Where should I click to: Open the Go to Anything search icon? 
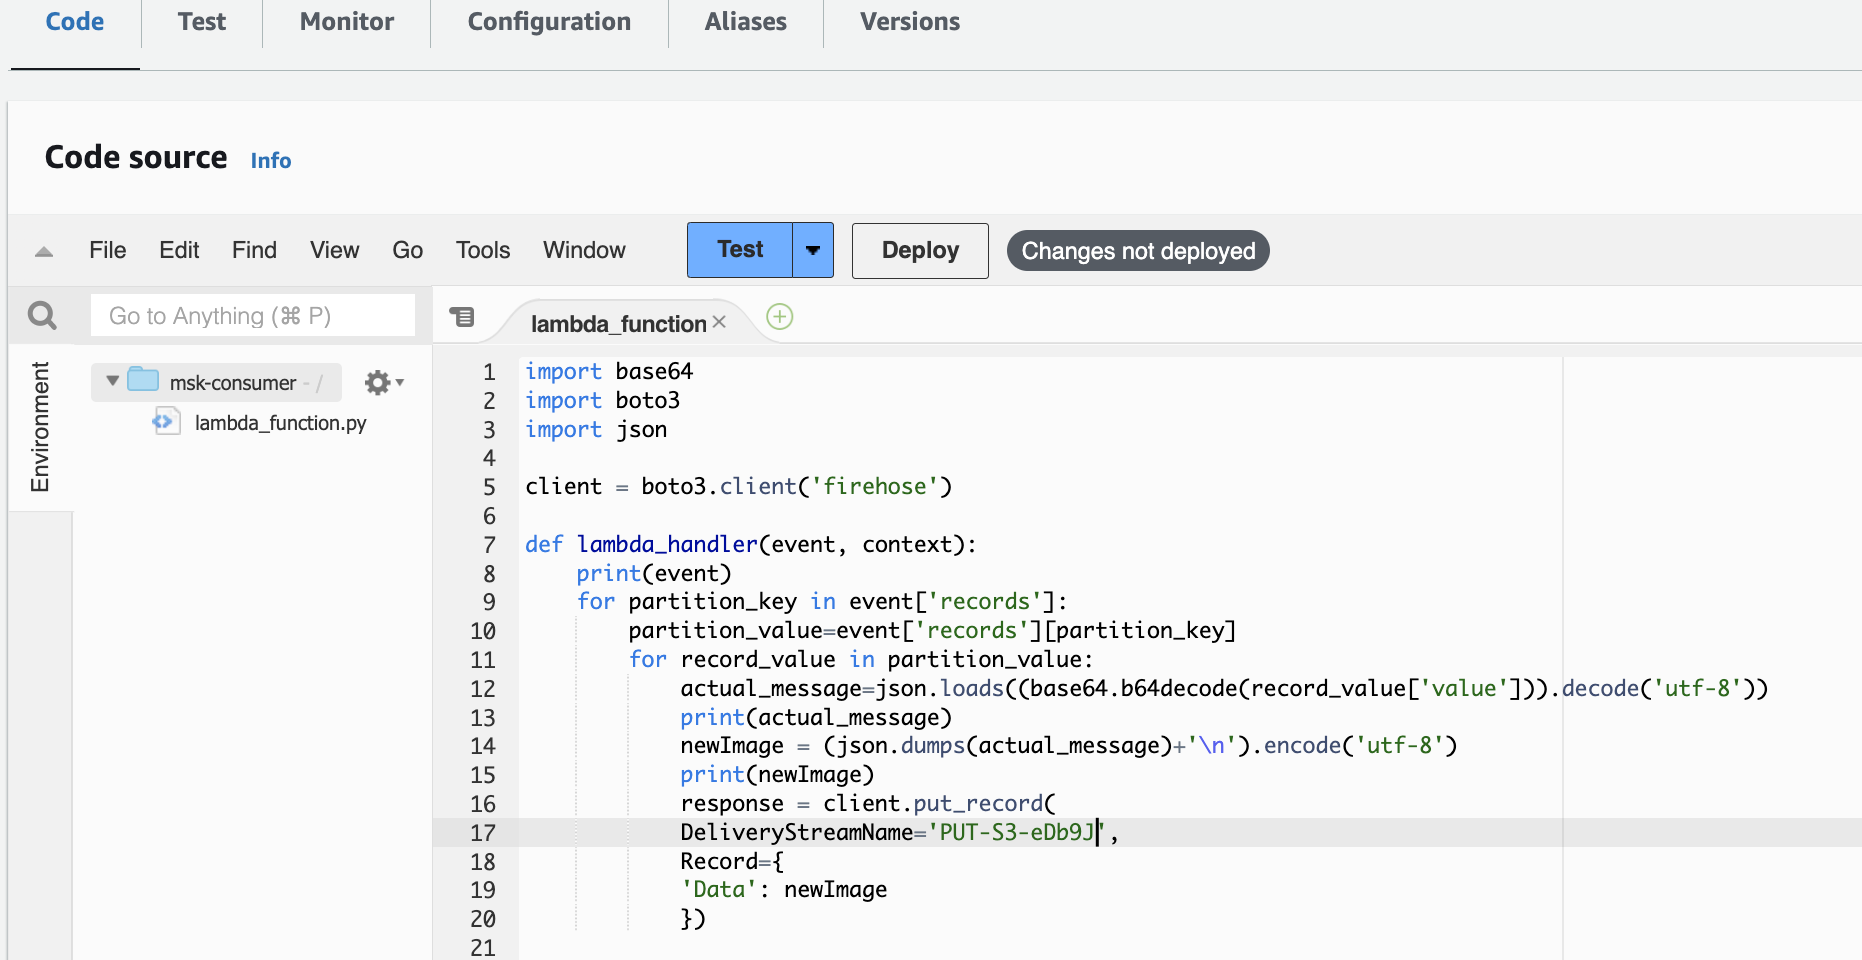(x=42, y=314)
